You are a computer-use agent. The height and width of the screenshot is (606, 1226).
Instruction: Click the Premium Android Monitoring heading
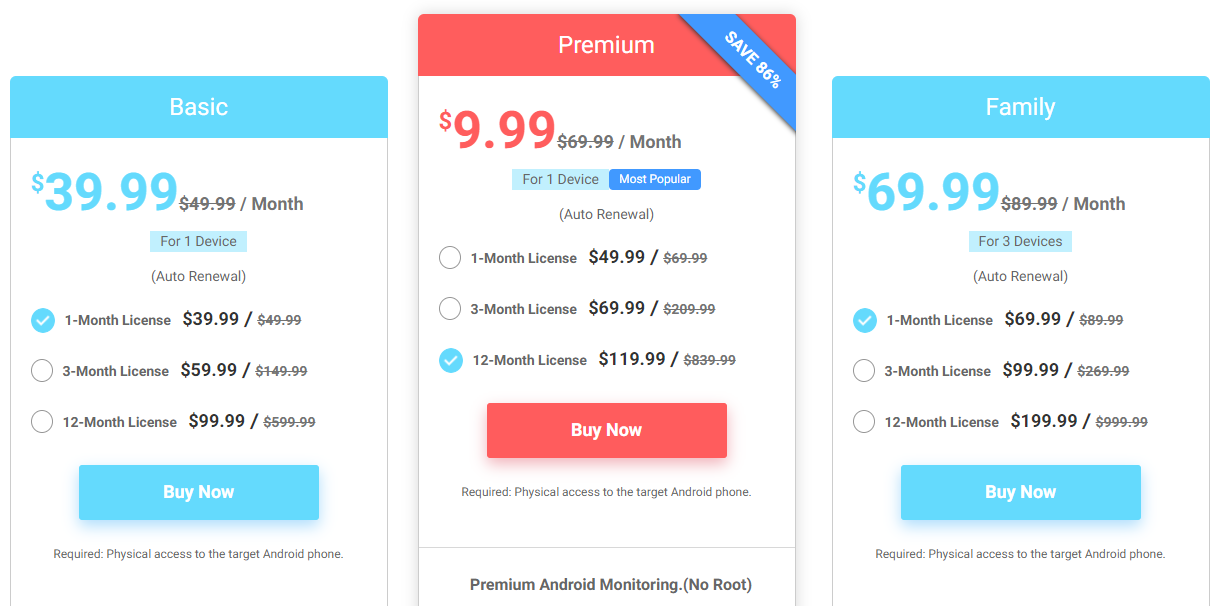coord(611,584)
